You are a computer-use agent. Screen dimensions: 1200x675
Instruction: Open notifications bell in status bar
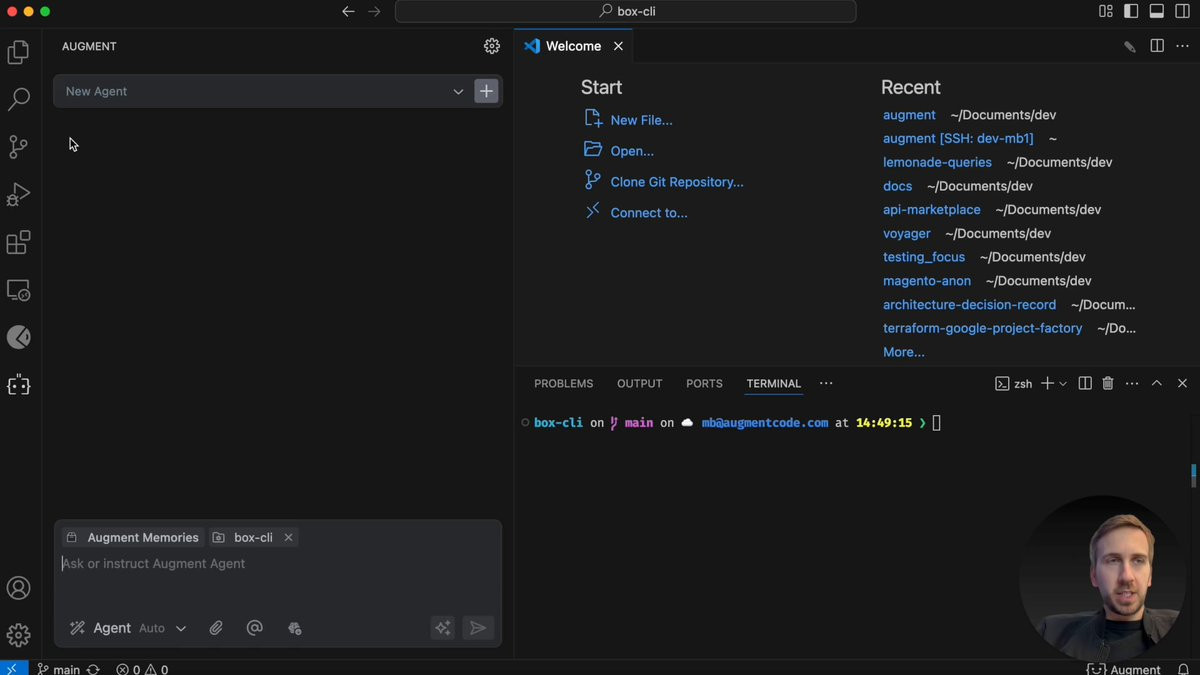pyautogui.click(x=1183, y=669)
